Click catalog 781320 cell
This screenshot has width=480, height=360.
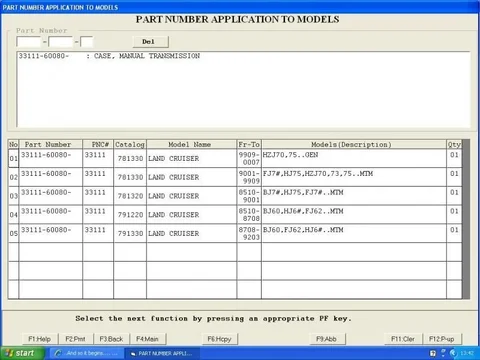coord(130,196)
